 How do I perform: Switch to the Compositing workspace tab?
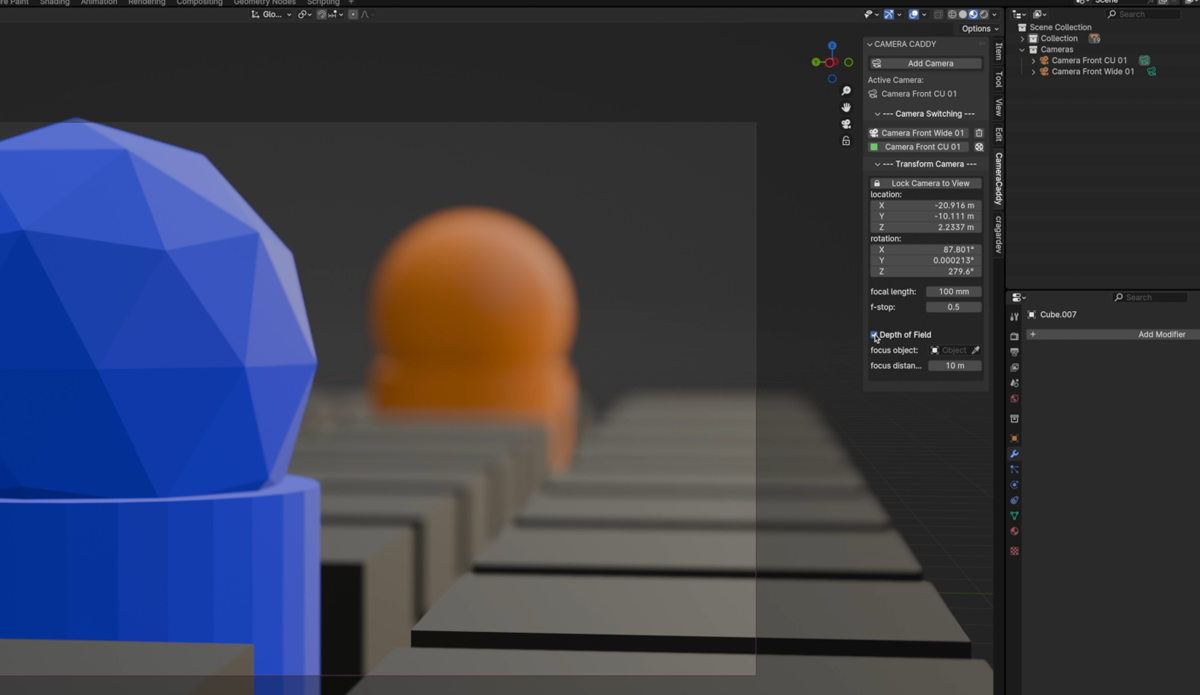(199, 3)
